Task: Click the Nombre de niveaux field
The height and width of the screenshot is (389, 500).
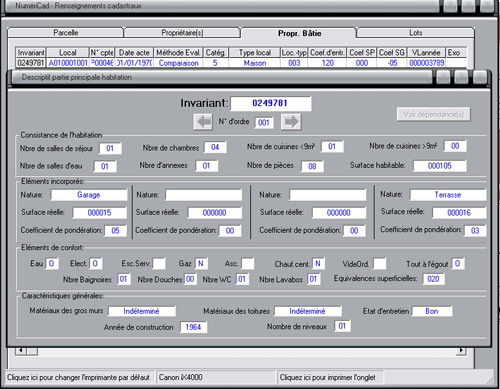Action: 342,326
